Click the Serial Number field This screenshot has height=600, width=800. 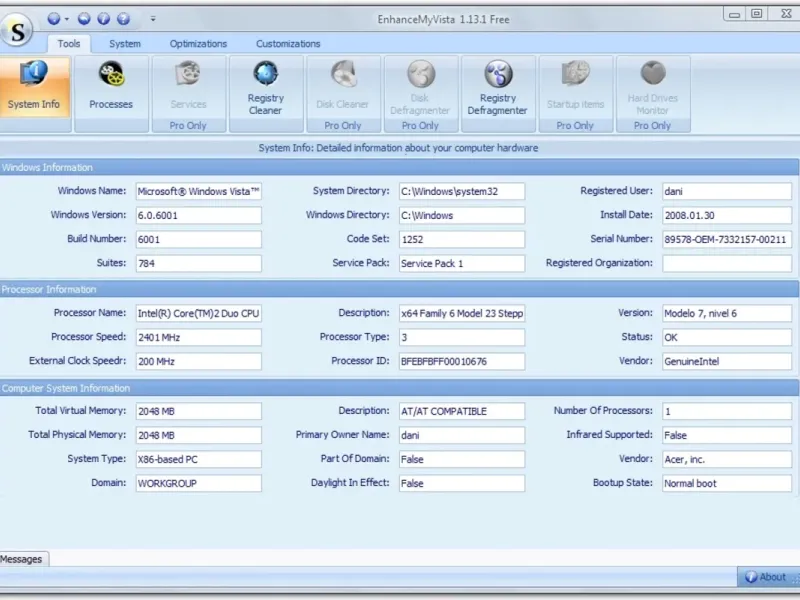(x=726, y=240)
